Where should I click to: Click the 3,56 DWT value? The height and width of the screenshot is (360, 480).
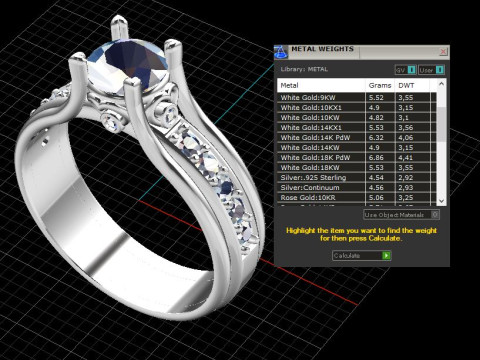(406, 128)
